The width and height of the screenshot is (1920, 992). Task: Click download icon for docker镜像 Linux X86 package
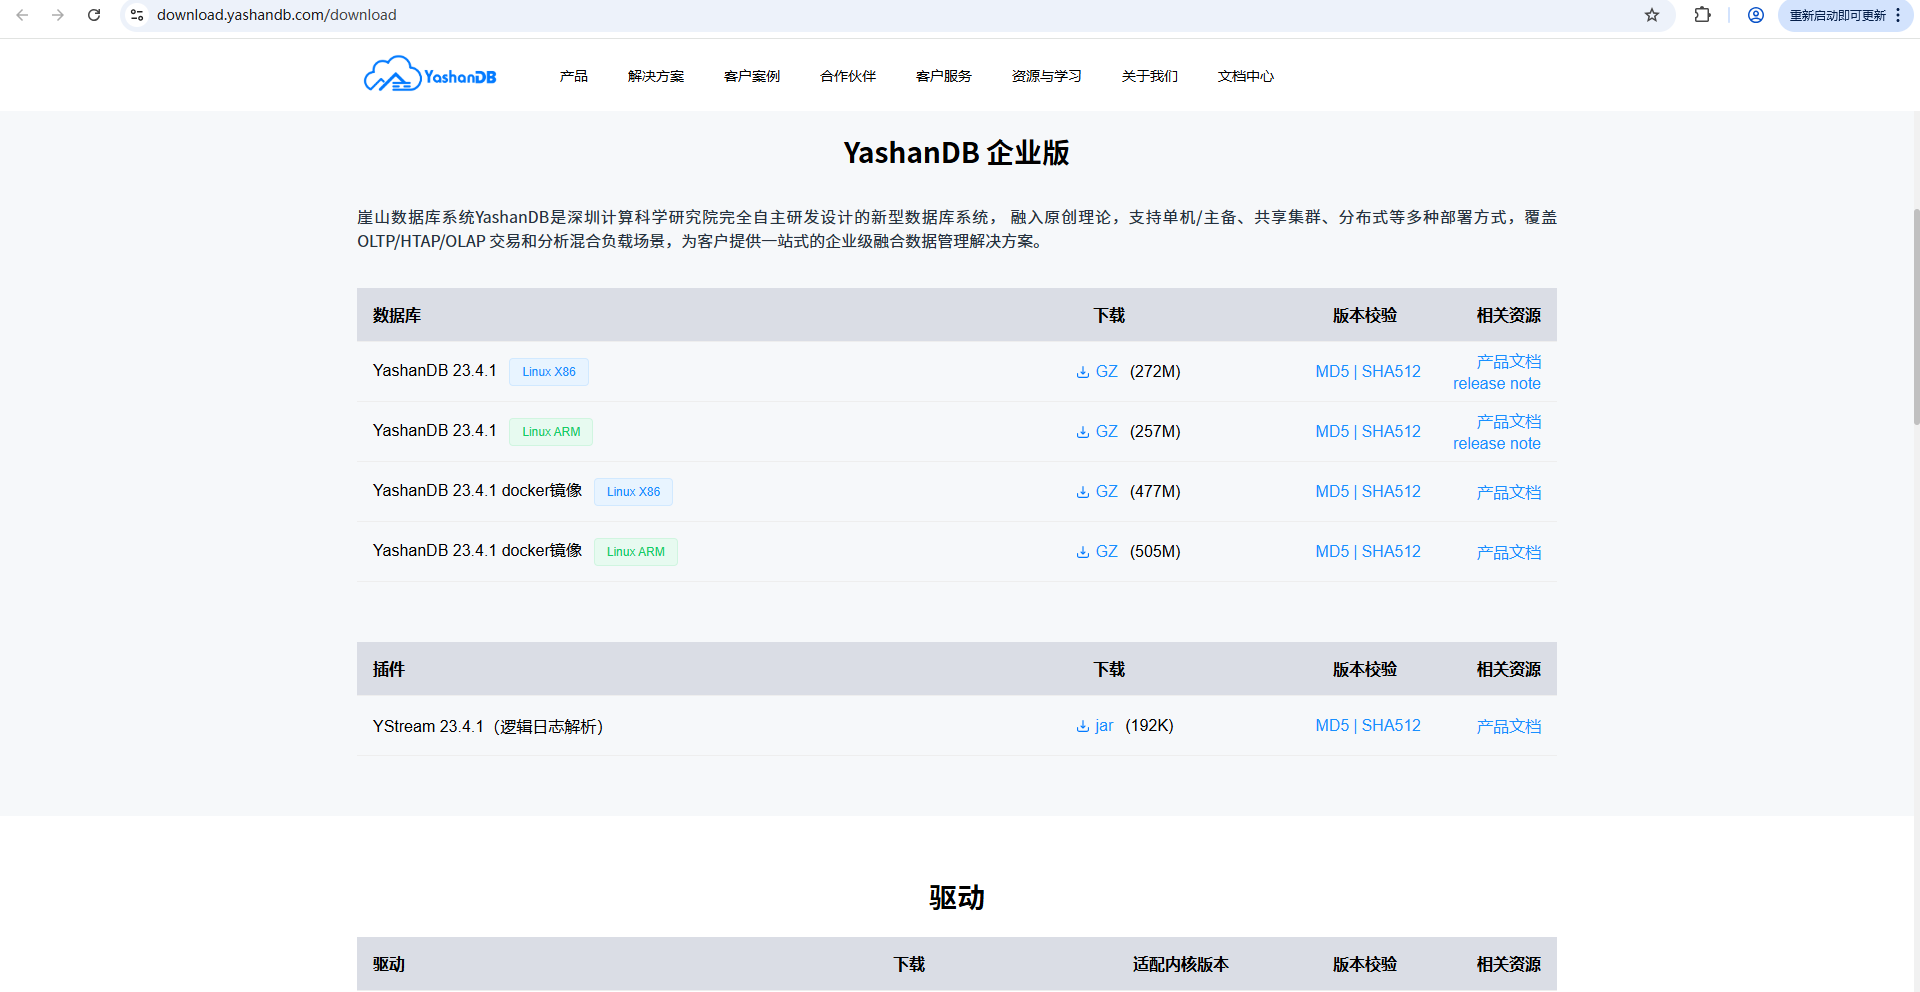pyautogui.click(x=1081, y=491)
